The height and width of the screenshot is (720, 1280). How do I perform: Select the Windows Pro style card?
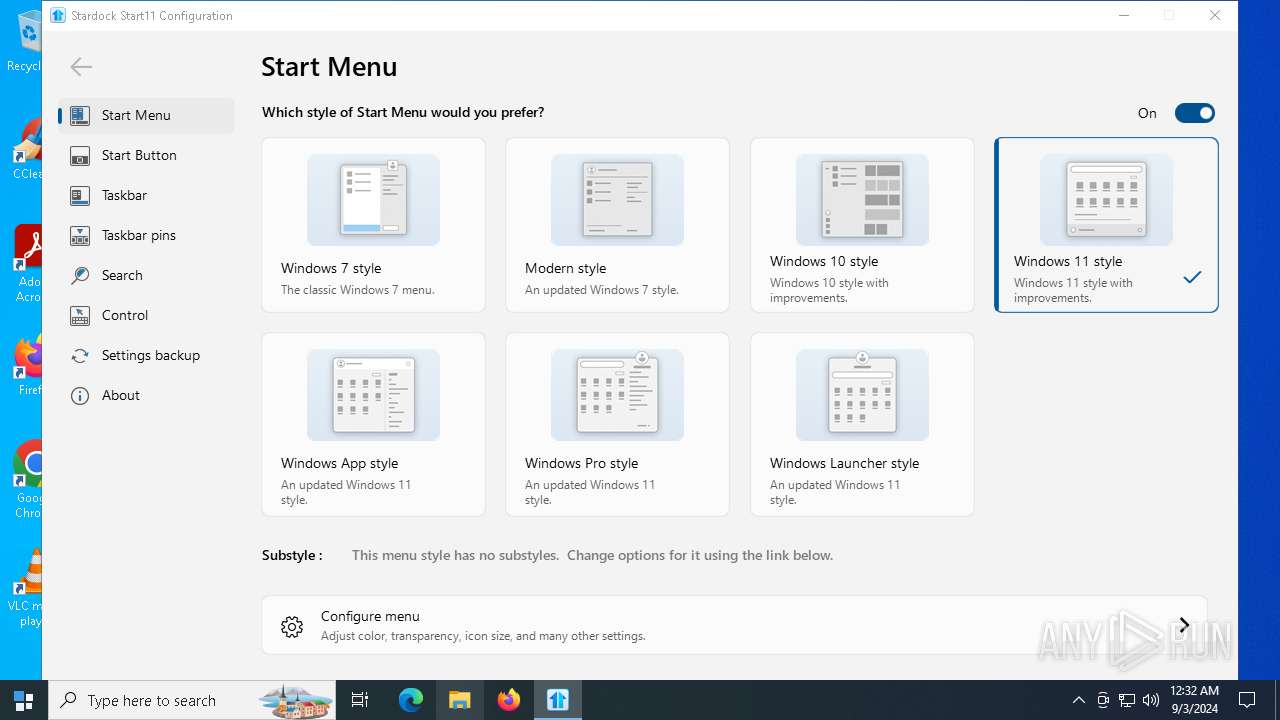click(617, 425)
